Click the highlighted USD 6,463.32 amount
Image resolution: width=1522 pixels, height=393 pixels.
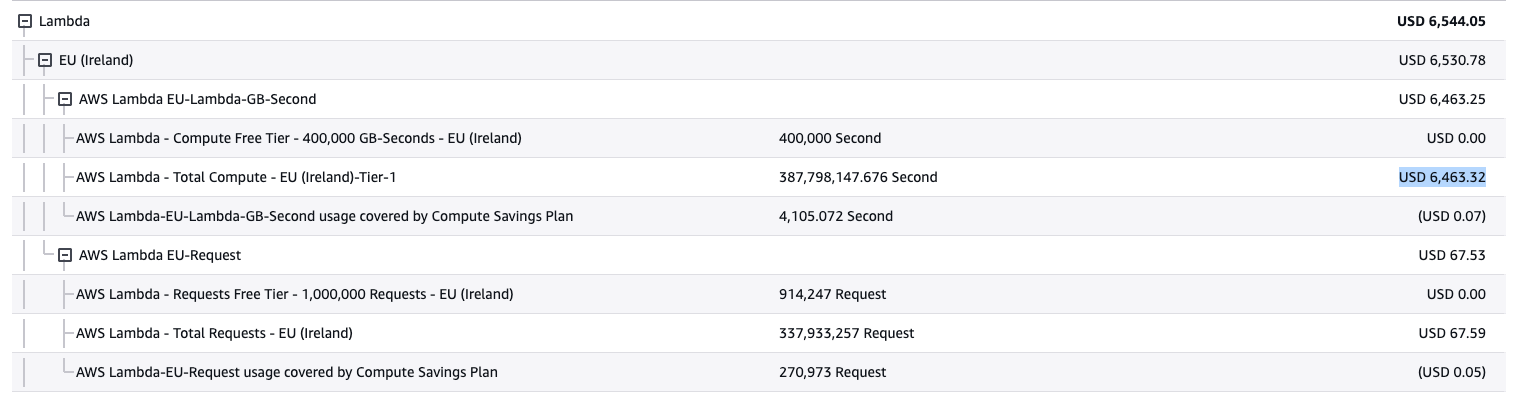(1442, 177)
